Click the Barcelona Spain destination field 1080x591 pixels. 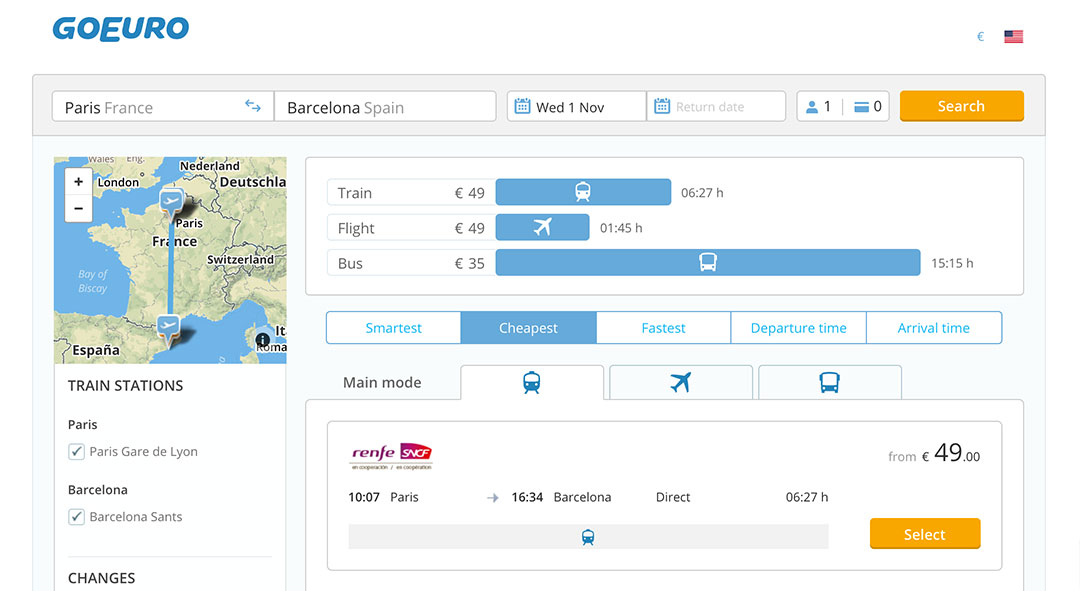coord(384,107)
